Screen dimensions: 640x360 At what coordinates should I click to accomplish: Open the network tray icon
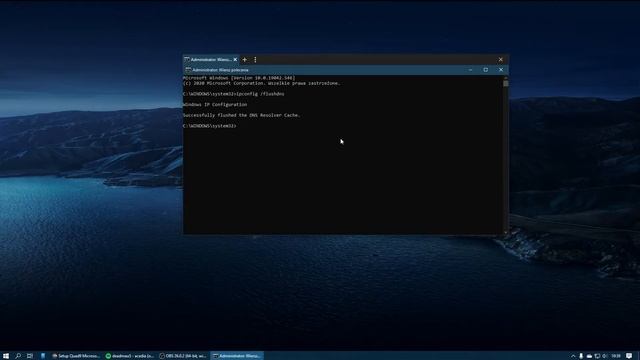pos(597,356)
